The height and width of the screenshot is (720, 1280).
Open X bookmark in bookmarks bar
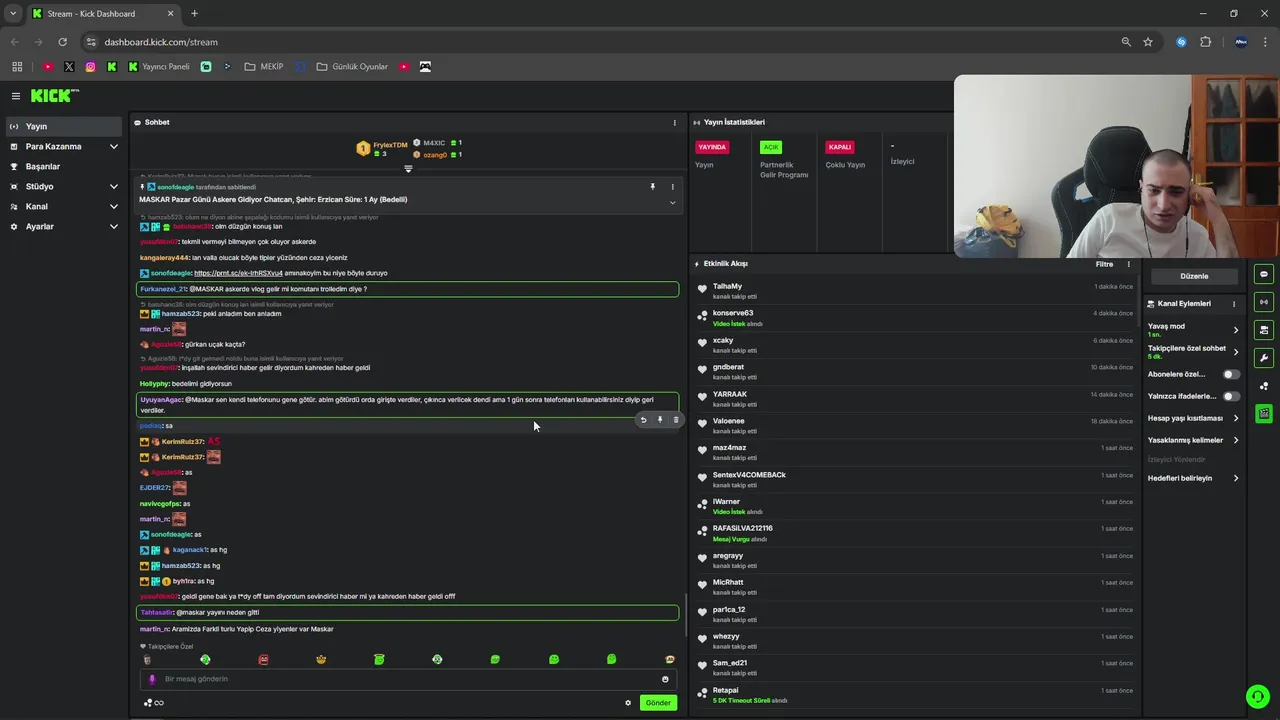69,67
